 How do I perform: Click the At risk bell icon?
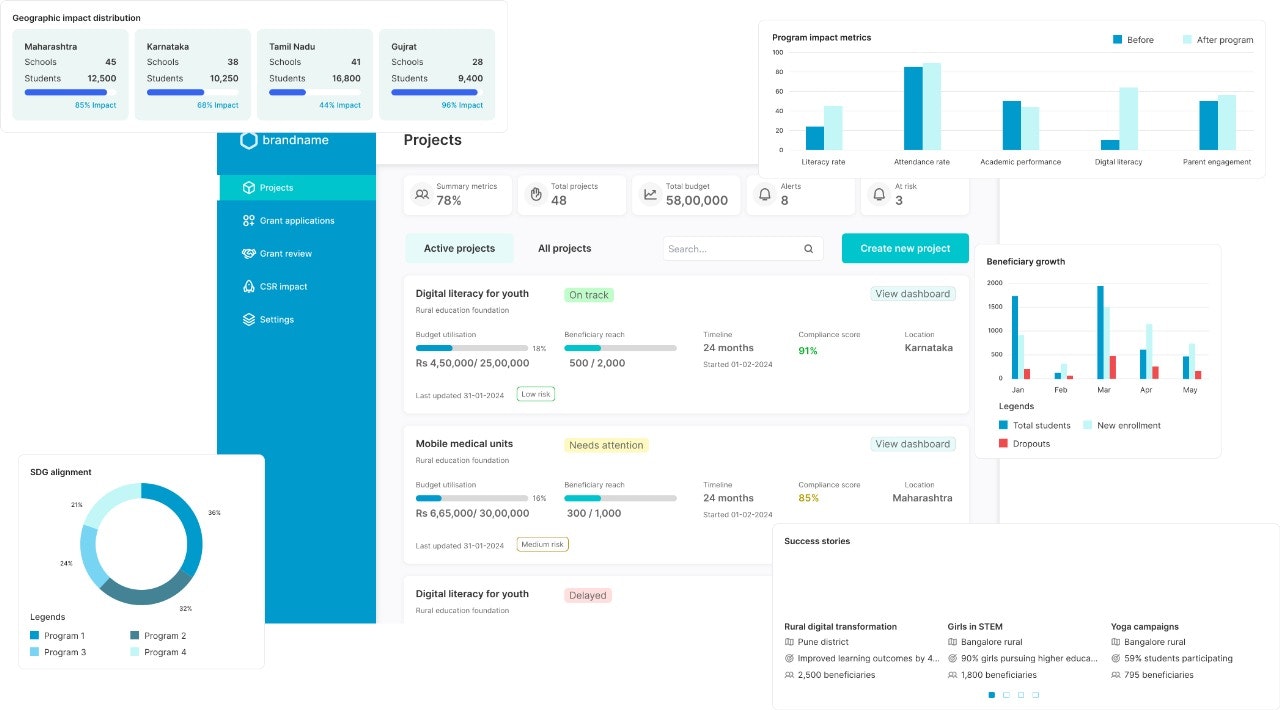click(x=880, y=194)
